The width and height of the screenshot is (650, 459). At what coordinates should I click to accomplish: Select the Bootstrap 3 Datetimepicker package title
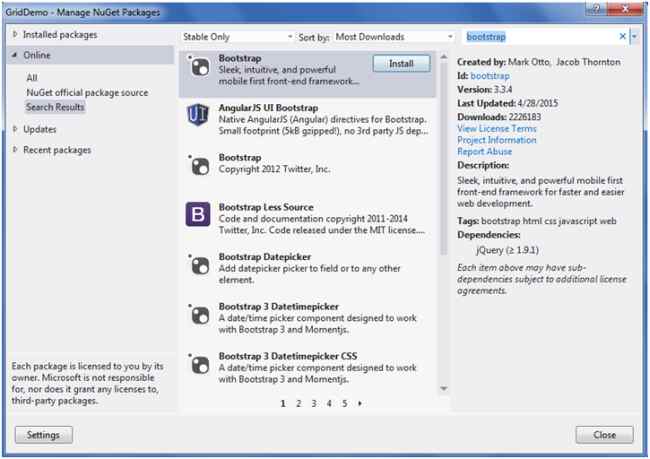click(279, 306)
